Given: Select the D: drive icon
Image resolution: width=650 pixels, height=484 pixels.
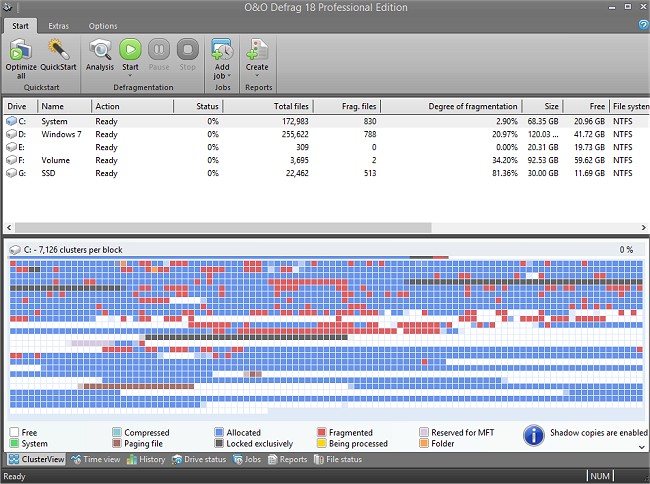Looking at the screenshot, I should 12,134.
